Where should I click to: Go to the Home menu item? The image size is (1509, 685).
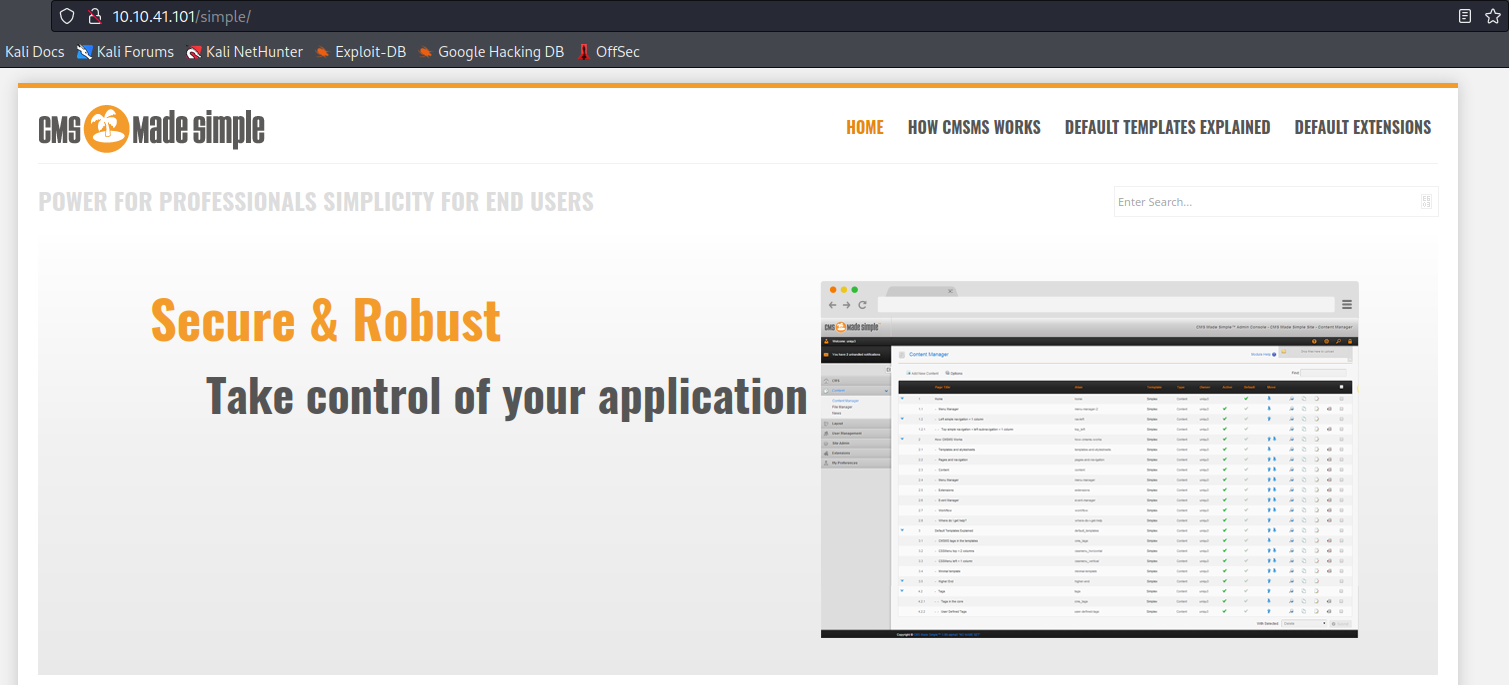click(x=865, y=127)
